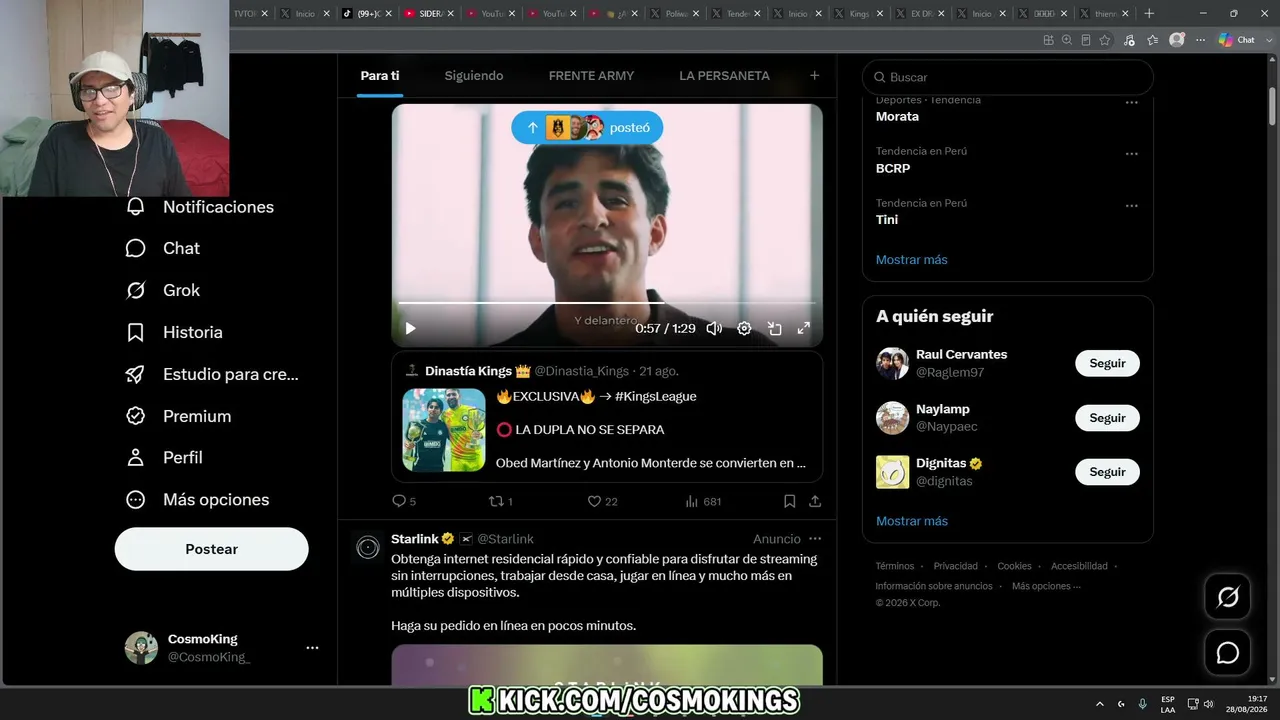Open more options on Starlink ad

tap(815, 539)
